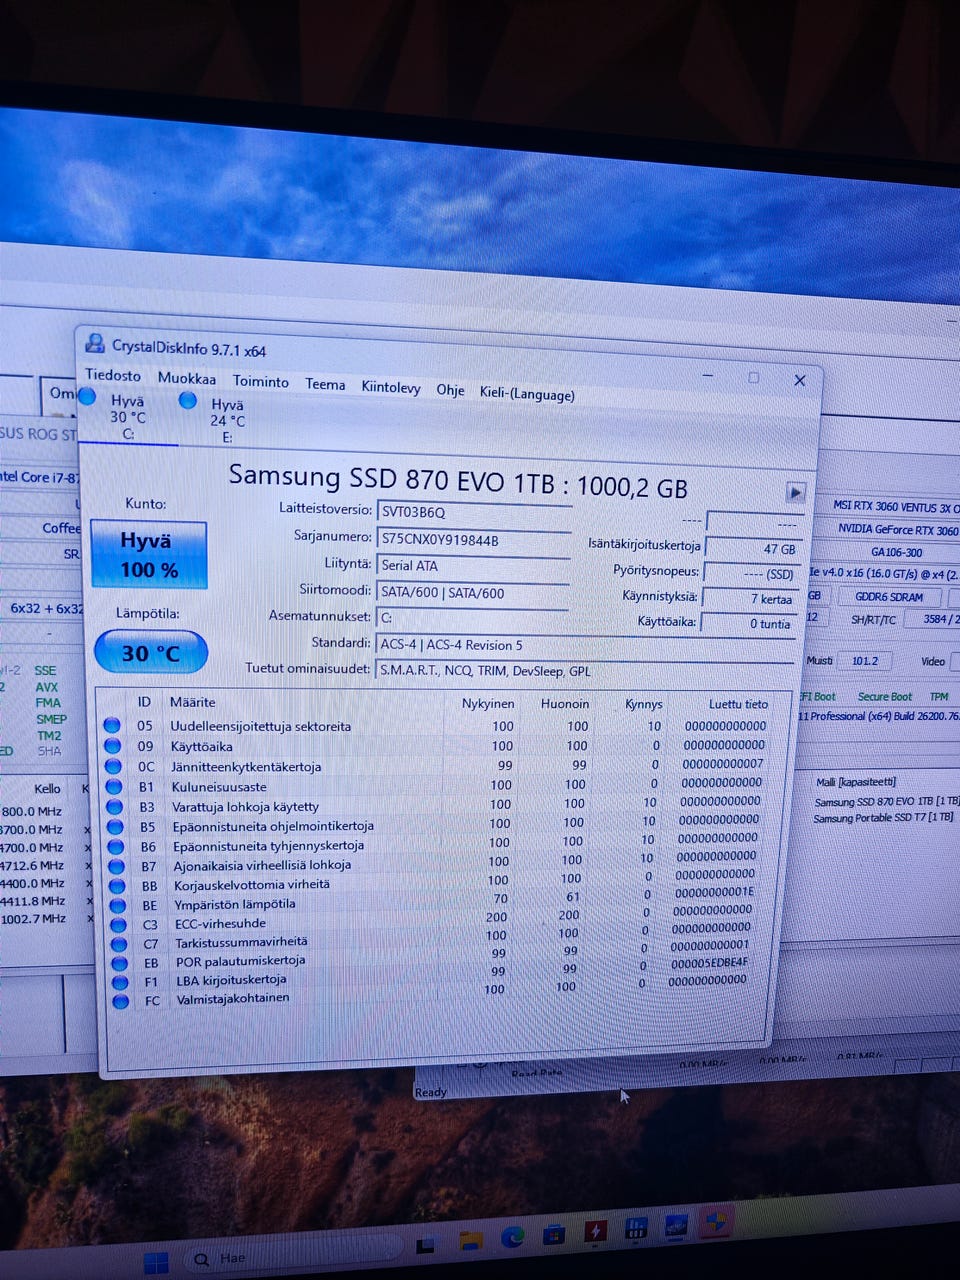Click the Tuetut ominaisuudet features field
Image resolution: width=960 pixels, height=1280 pixels.
(586, 671)
